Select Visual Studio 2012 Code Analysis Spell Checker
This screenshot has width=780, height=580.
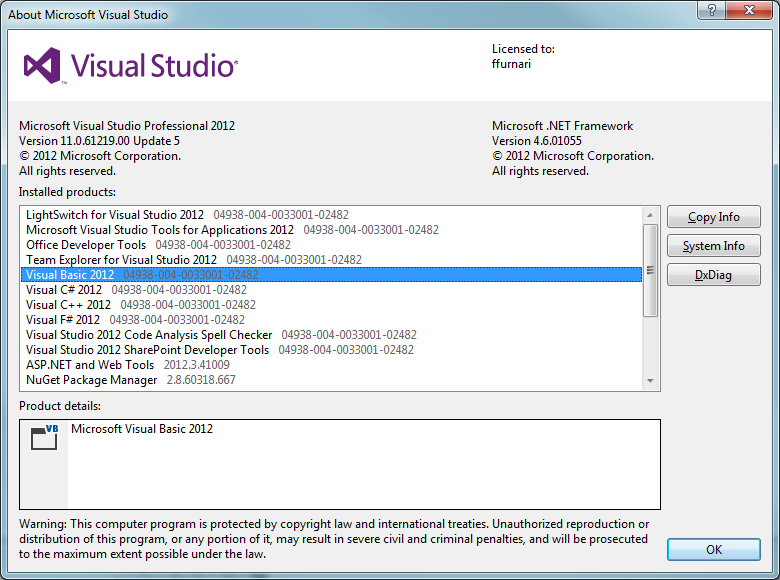331,335
